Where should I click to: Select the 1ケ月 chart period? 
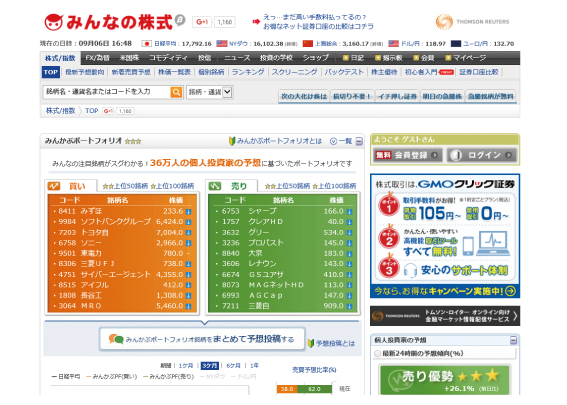(186, 366)
